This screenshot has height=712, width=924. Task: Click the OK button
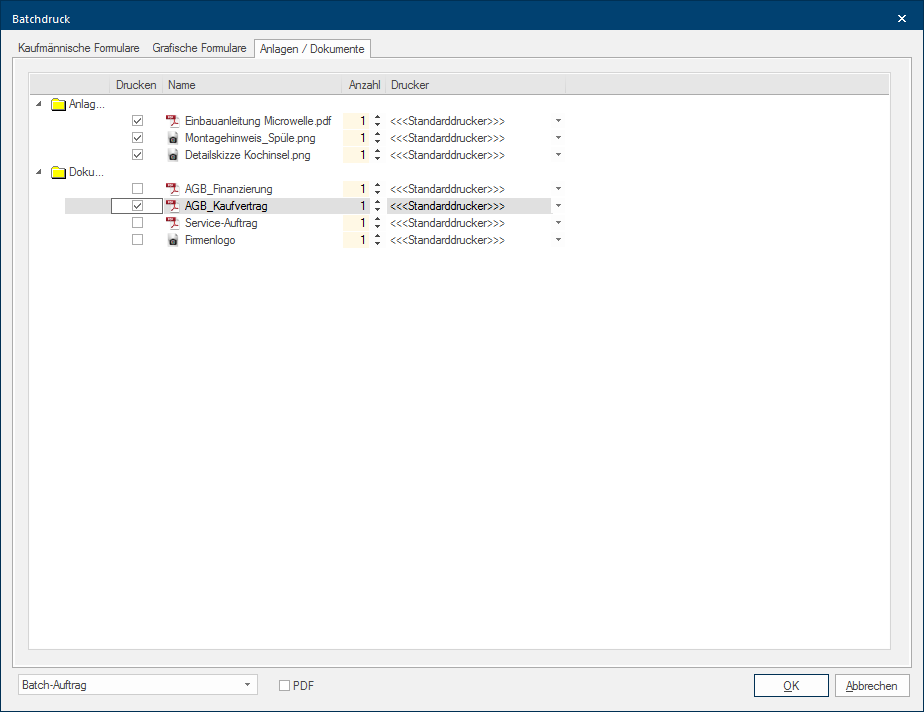(790, 686)
